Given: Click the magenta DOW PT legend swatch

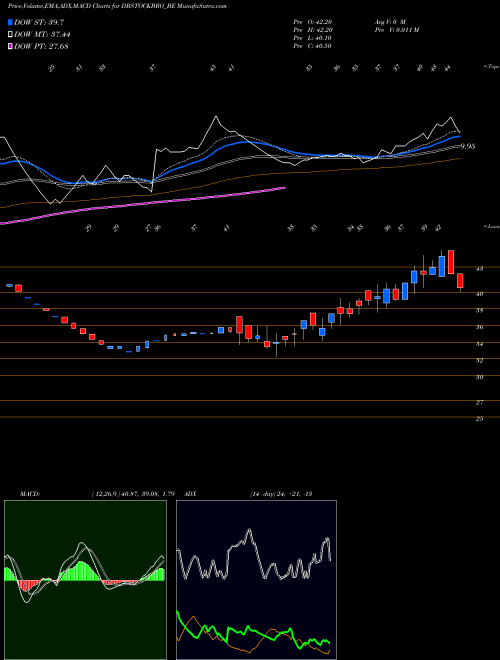Looking at the screenshot, I should click(10, 46).
